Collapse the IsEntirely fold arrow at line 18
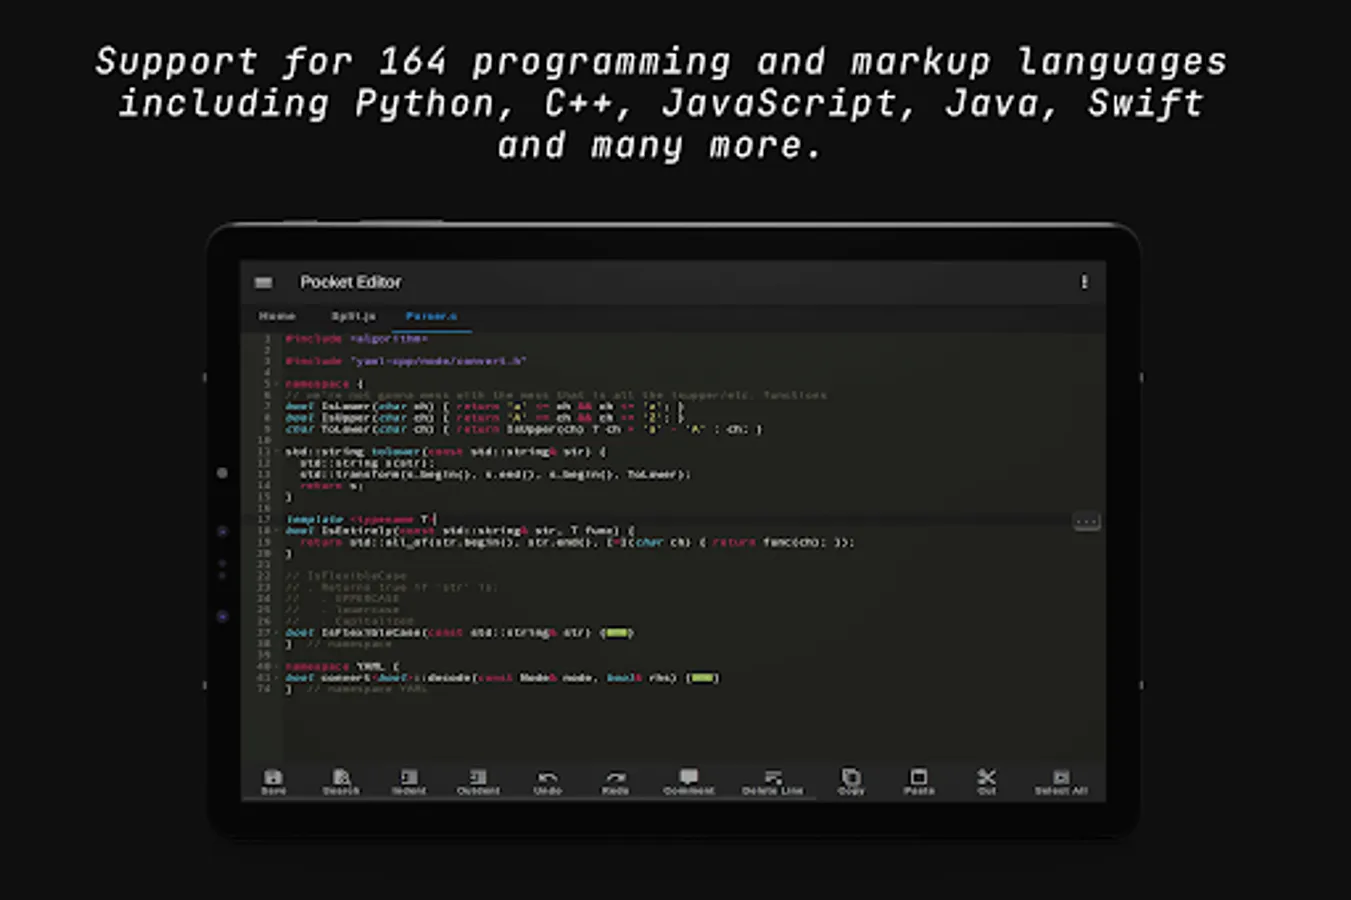Screen dimensions: 1351x900 [277, 531]
